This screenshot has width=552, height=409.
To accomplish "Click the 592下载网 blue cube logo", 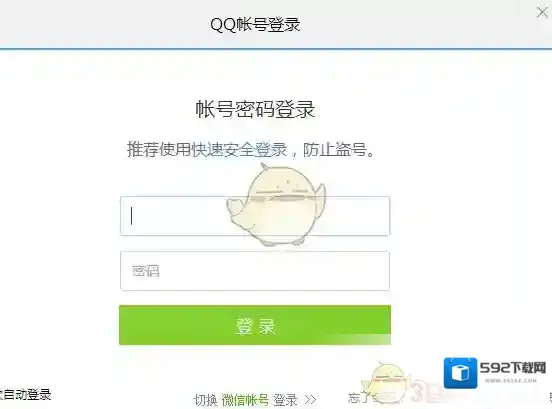I will 460,373.
